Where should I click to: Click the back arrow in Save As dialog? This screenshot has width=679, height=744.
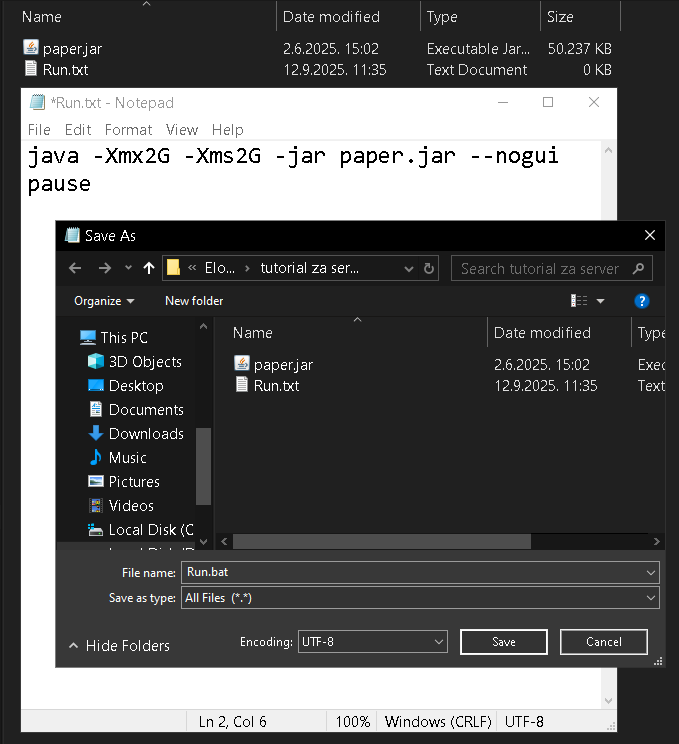(x=75, y=268)
